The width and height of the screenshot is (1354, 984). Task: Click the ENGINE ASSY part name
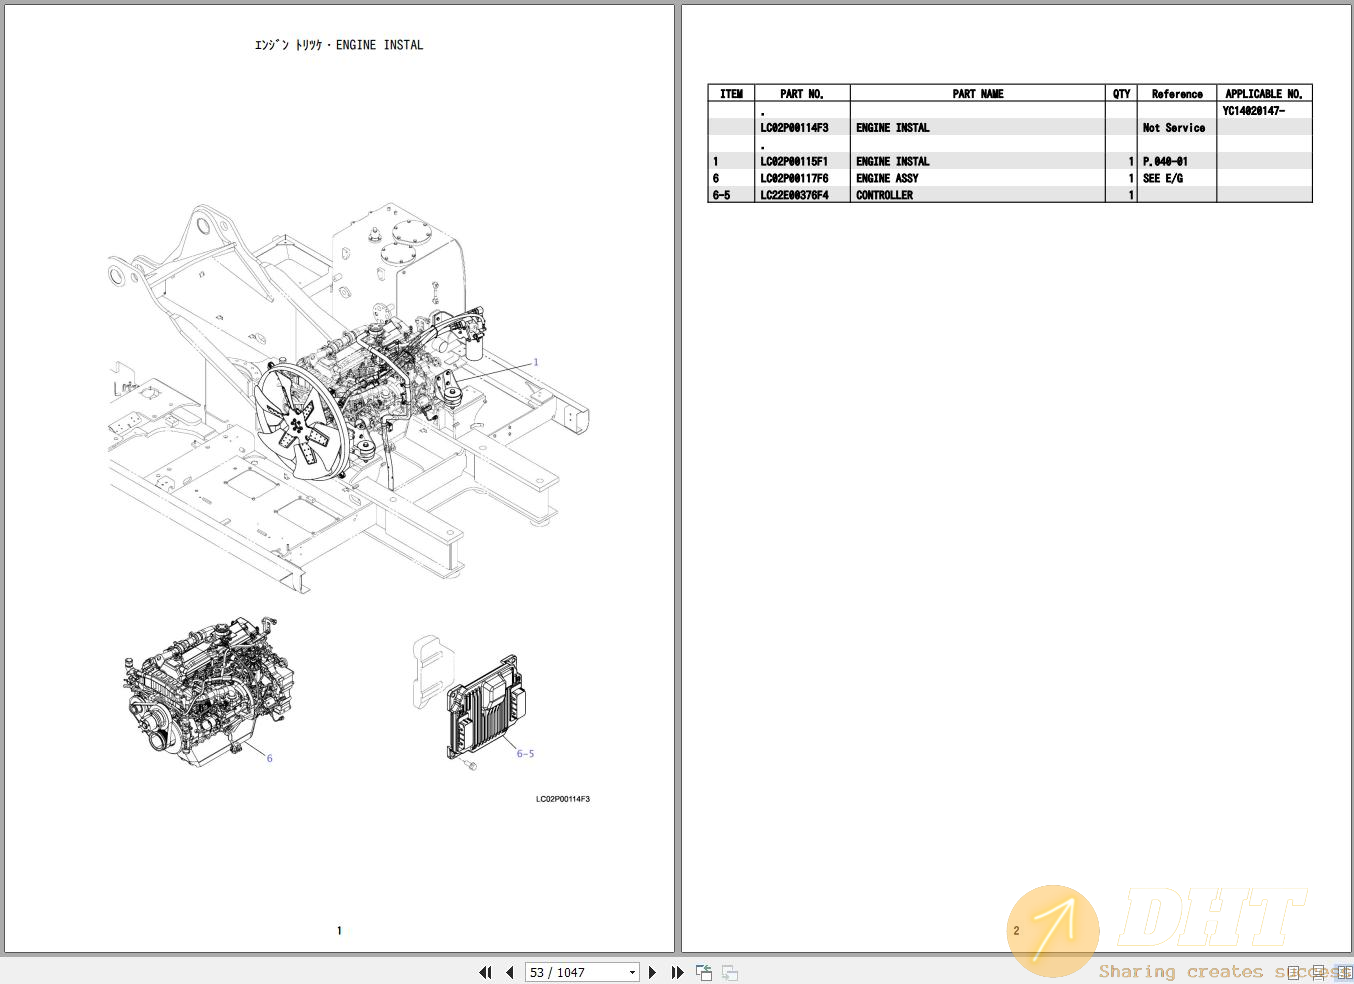[x=887, y=178]
